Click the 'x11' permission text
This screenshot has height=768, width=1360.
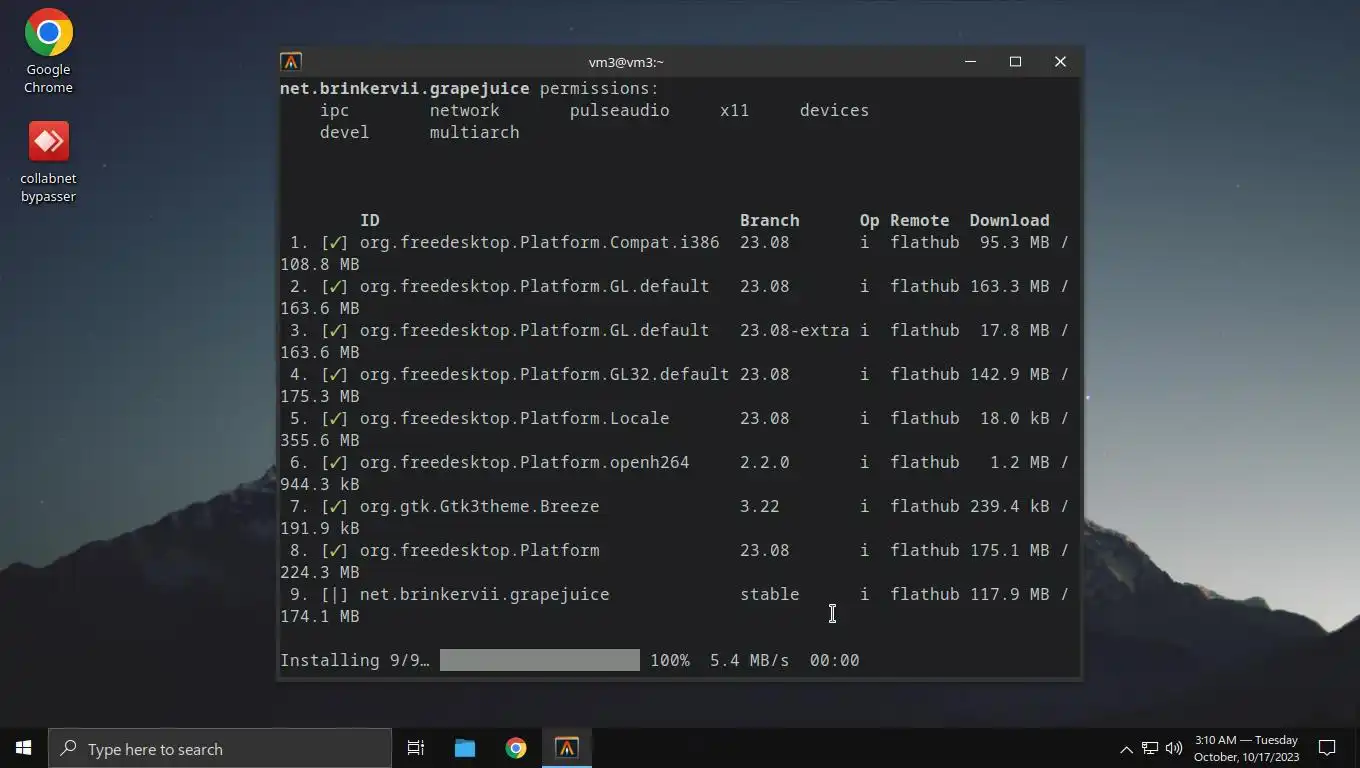(x=735, y=110)
